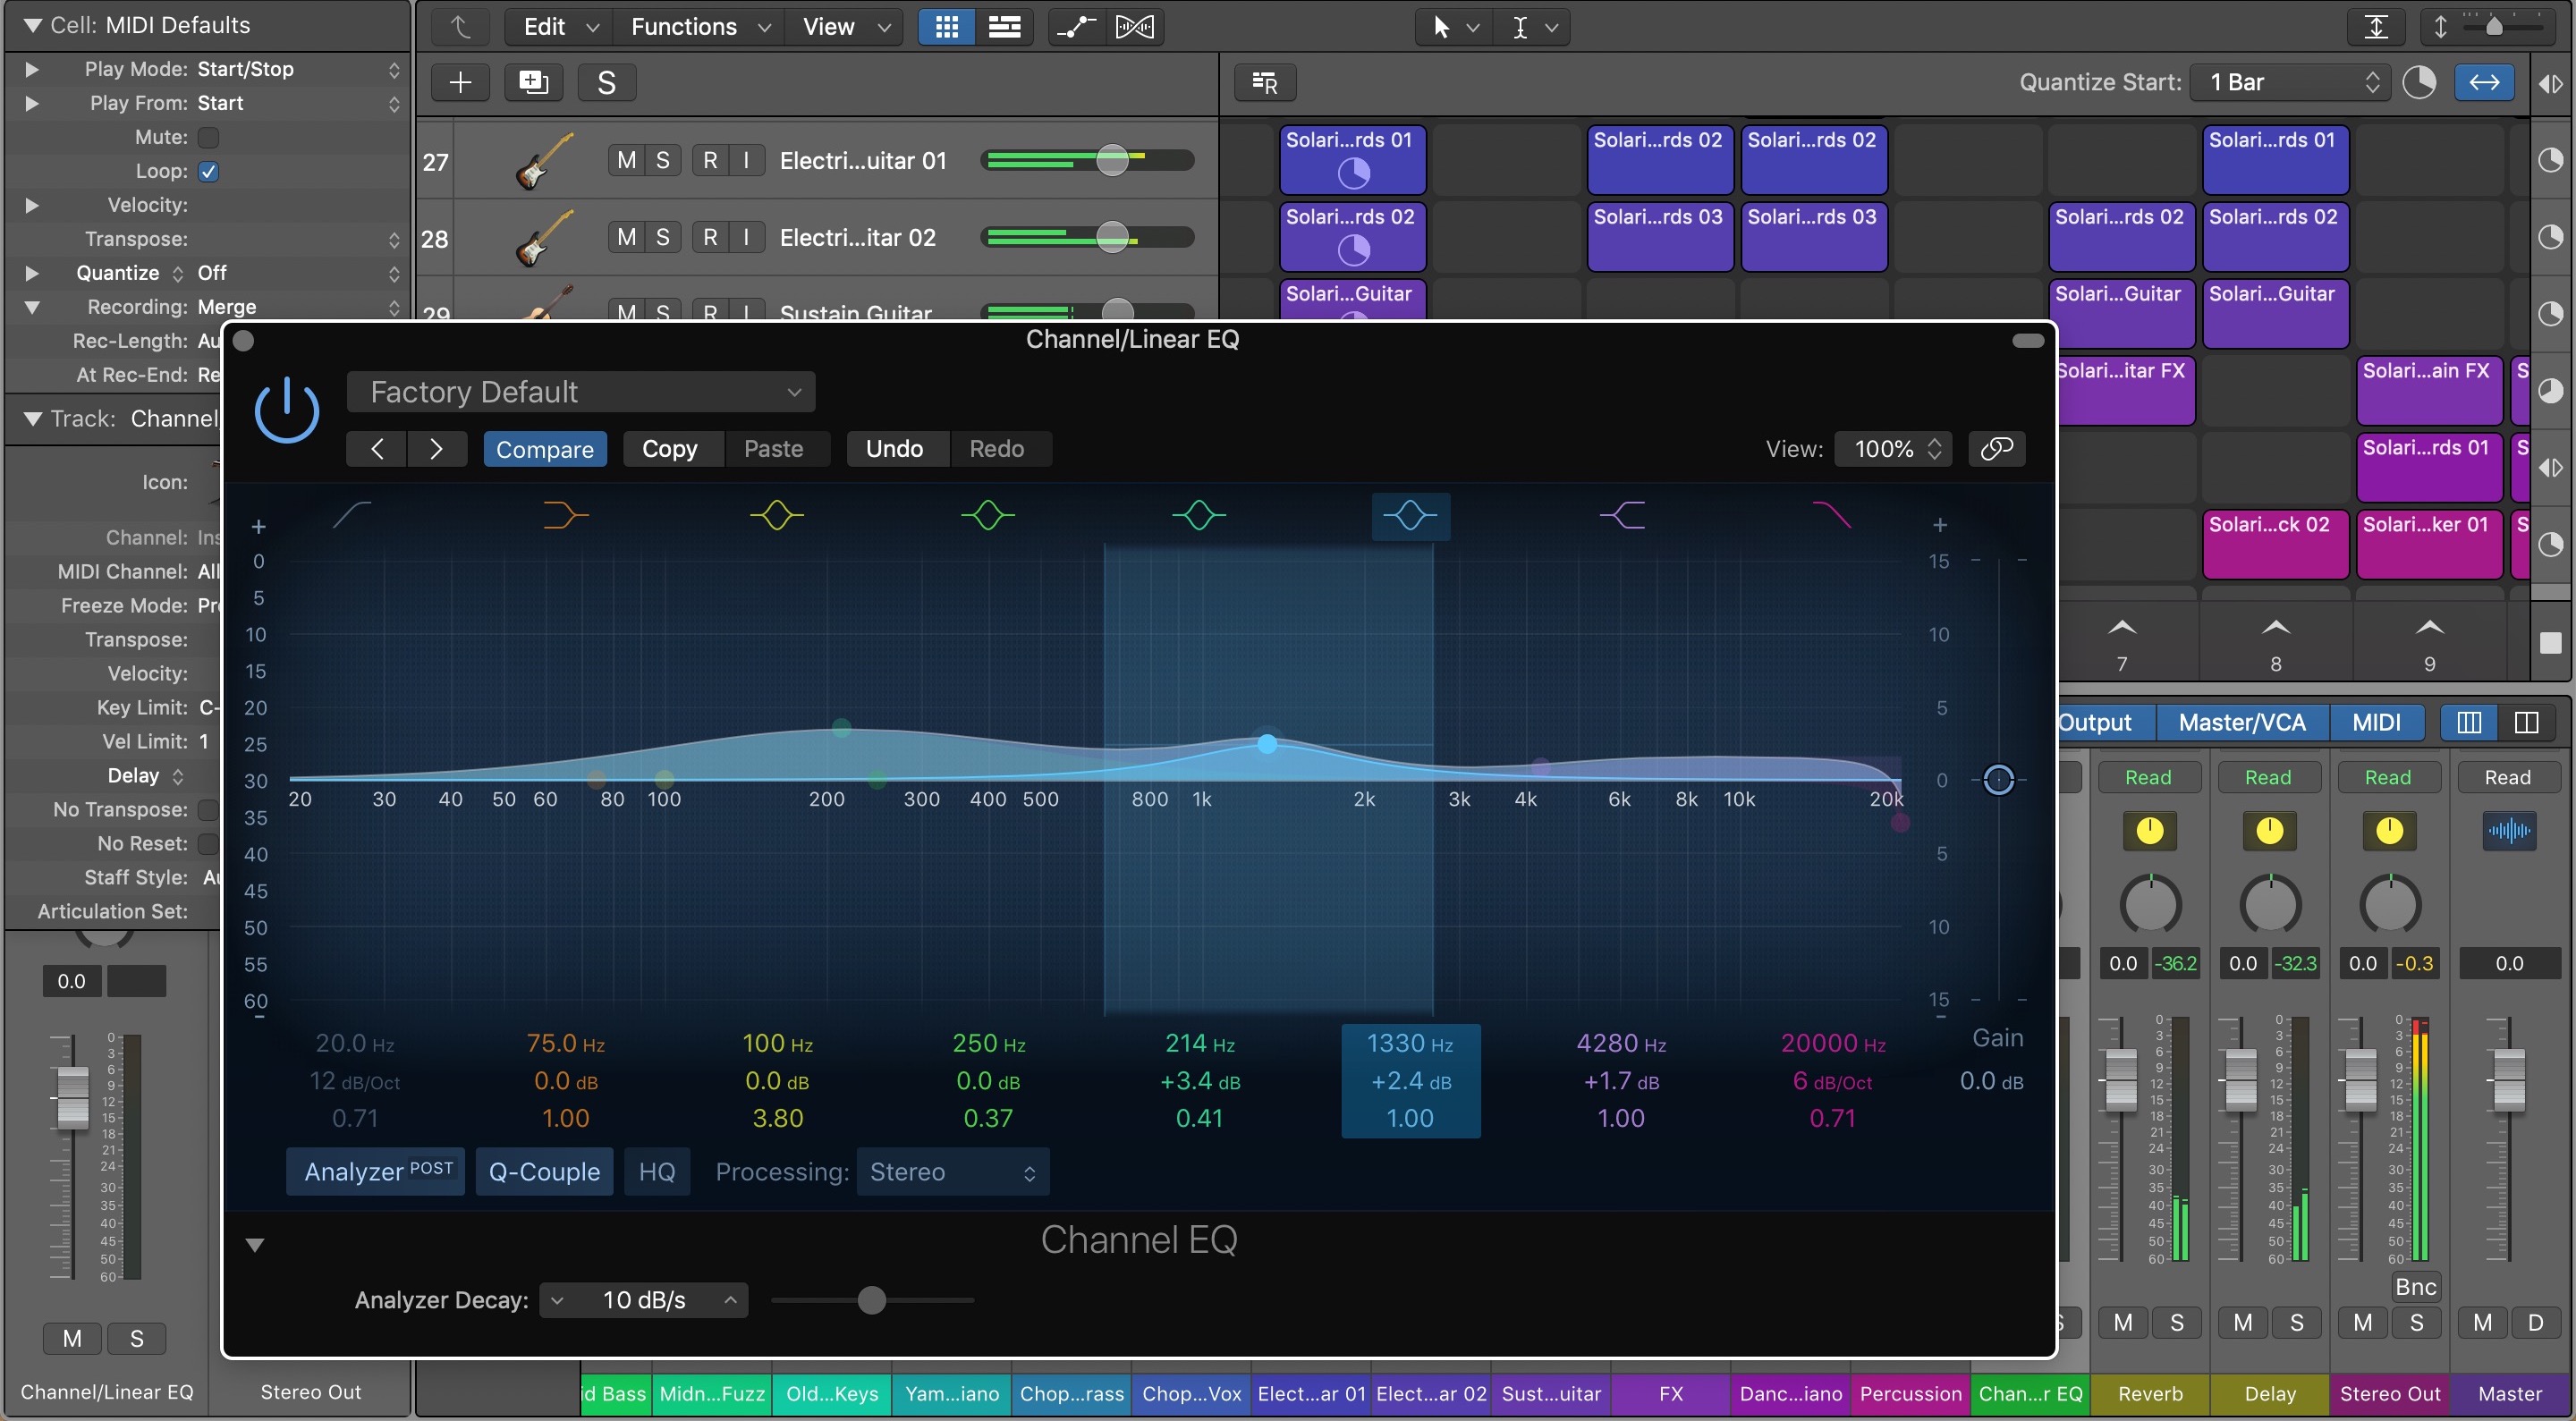The image size is (2576, 1421).
Task: Power off the Channel EQ plugin
Action: pos(287,410)
